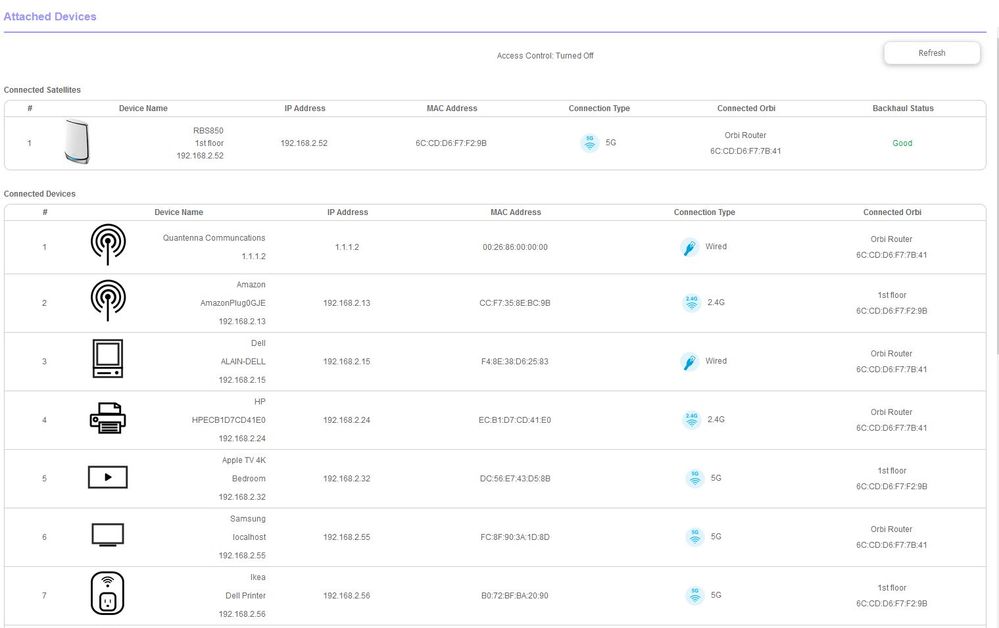The image size is (999, 628).
Task: Click the AmazonPlug 2.4G Wi-Fi icon
Action: coord(691,303)
